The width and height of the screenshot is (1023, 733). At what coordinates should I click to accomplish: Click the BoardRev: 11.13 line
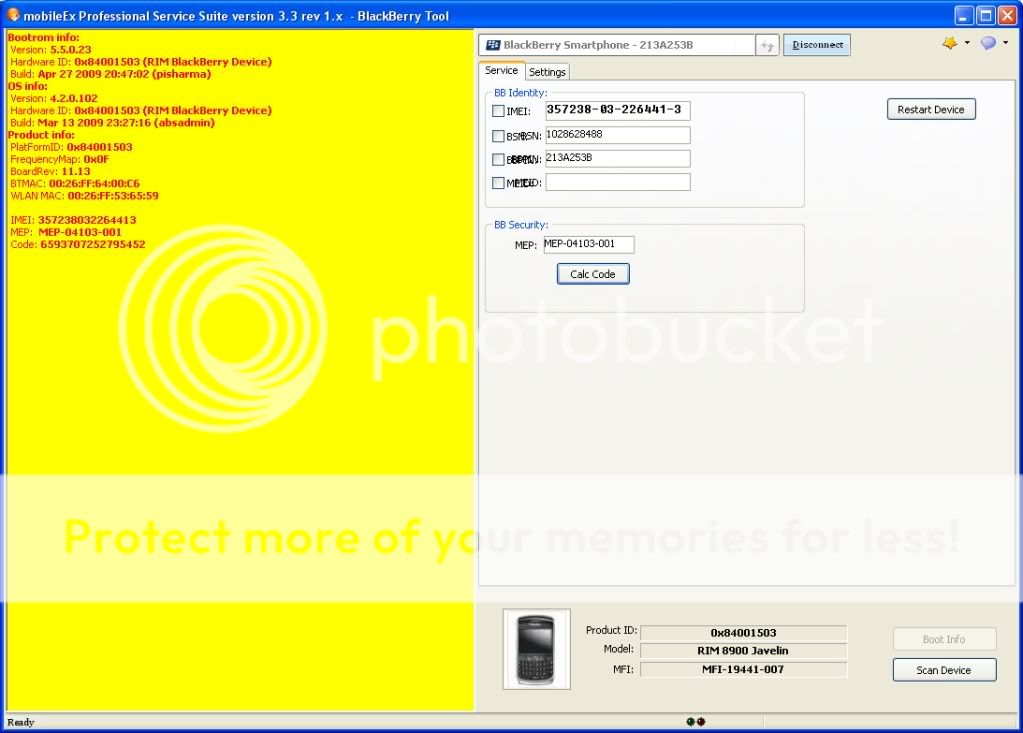[50, 172]
